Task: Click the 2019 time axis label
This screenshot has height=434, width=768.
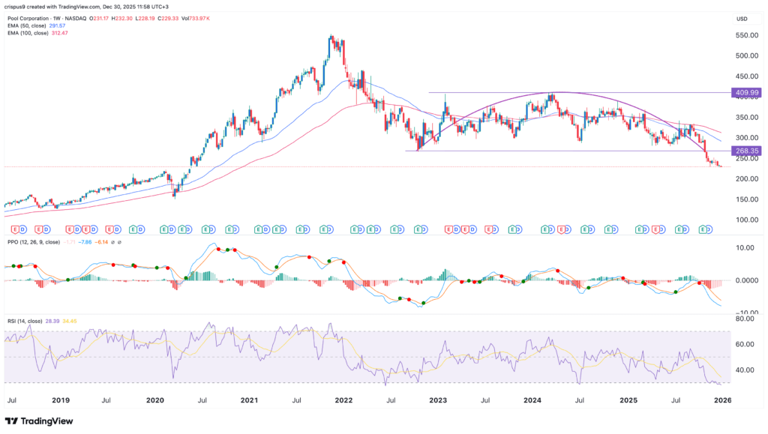Action: [x=61, y=401]
